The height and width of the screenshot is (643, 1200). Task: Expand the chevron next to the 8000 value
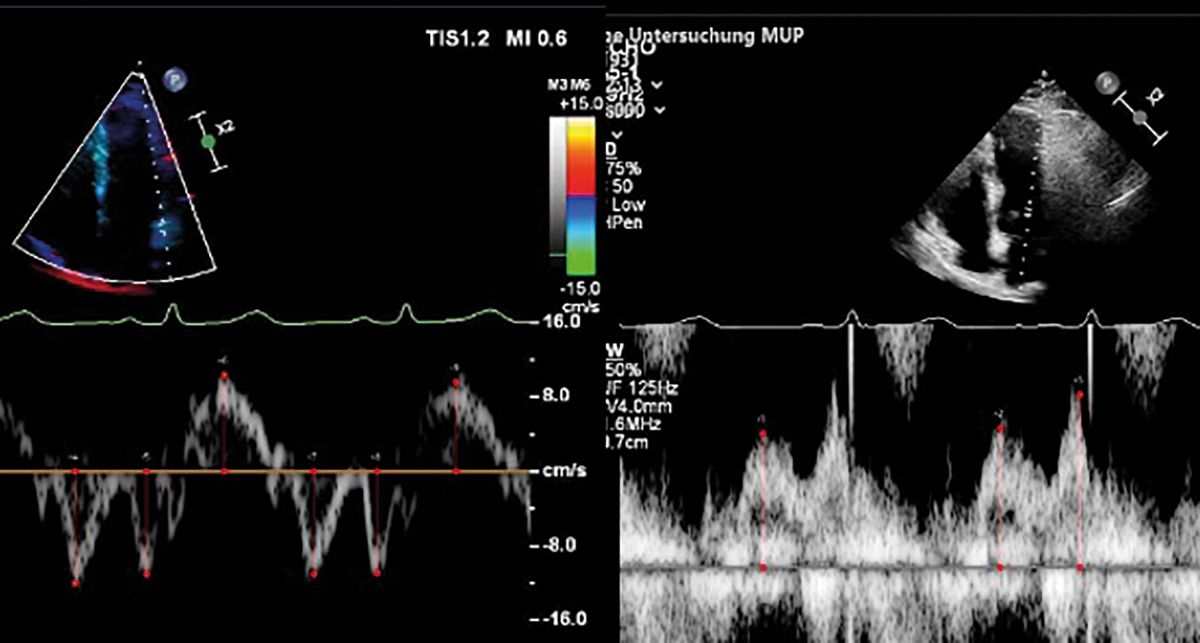coord(660,112)
